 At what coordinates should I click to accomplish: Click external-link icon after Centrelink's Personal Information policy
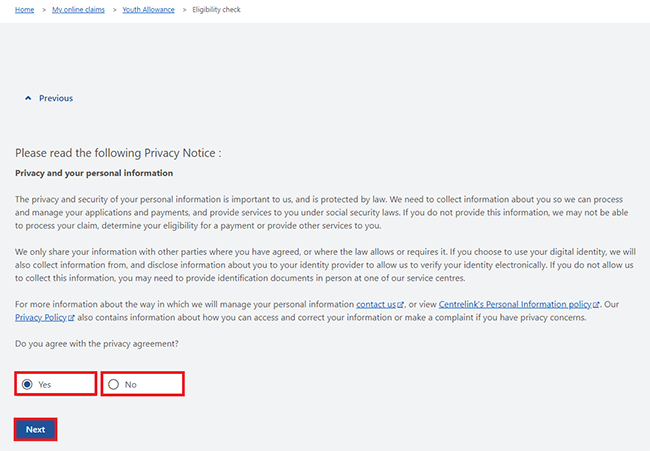point(596,305)
